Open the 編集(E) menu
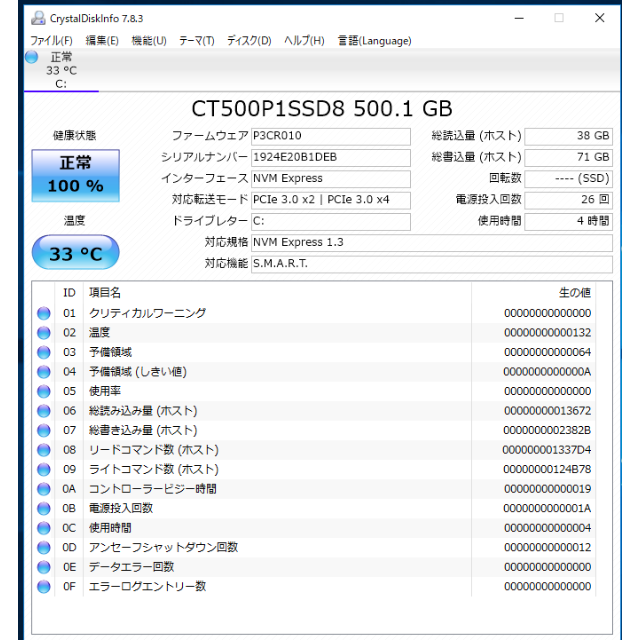 click(102, 40)
